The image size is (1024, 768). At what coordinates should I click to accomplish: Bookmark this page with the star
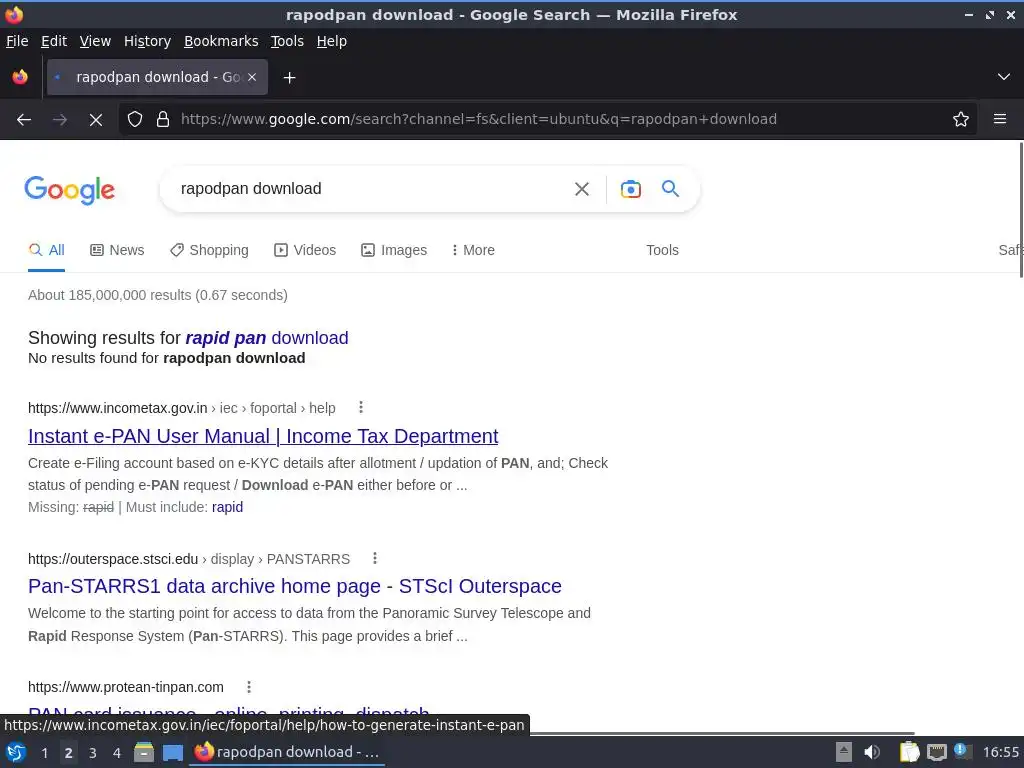pos(960,120)
